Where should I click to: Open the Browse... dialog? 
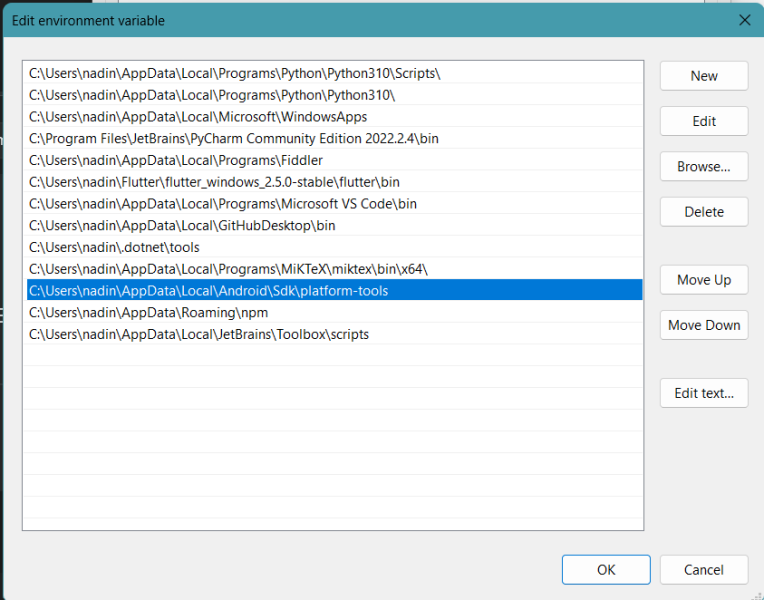(704, 167)
